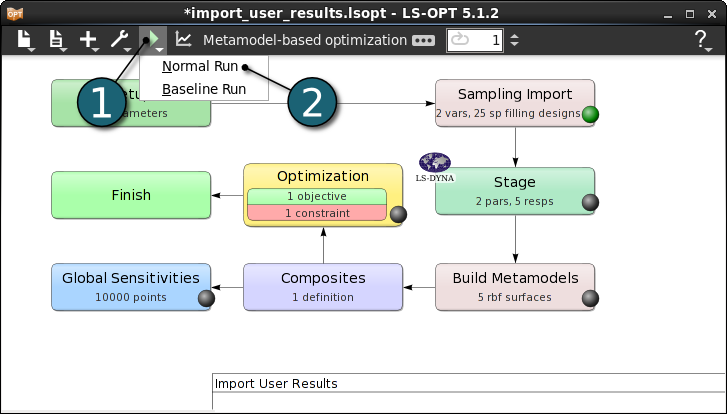
Task: Select the Build Metamodels box
Action: point(515,287)
